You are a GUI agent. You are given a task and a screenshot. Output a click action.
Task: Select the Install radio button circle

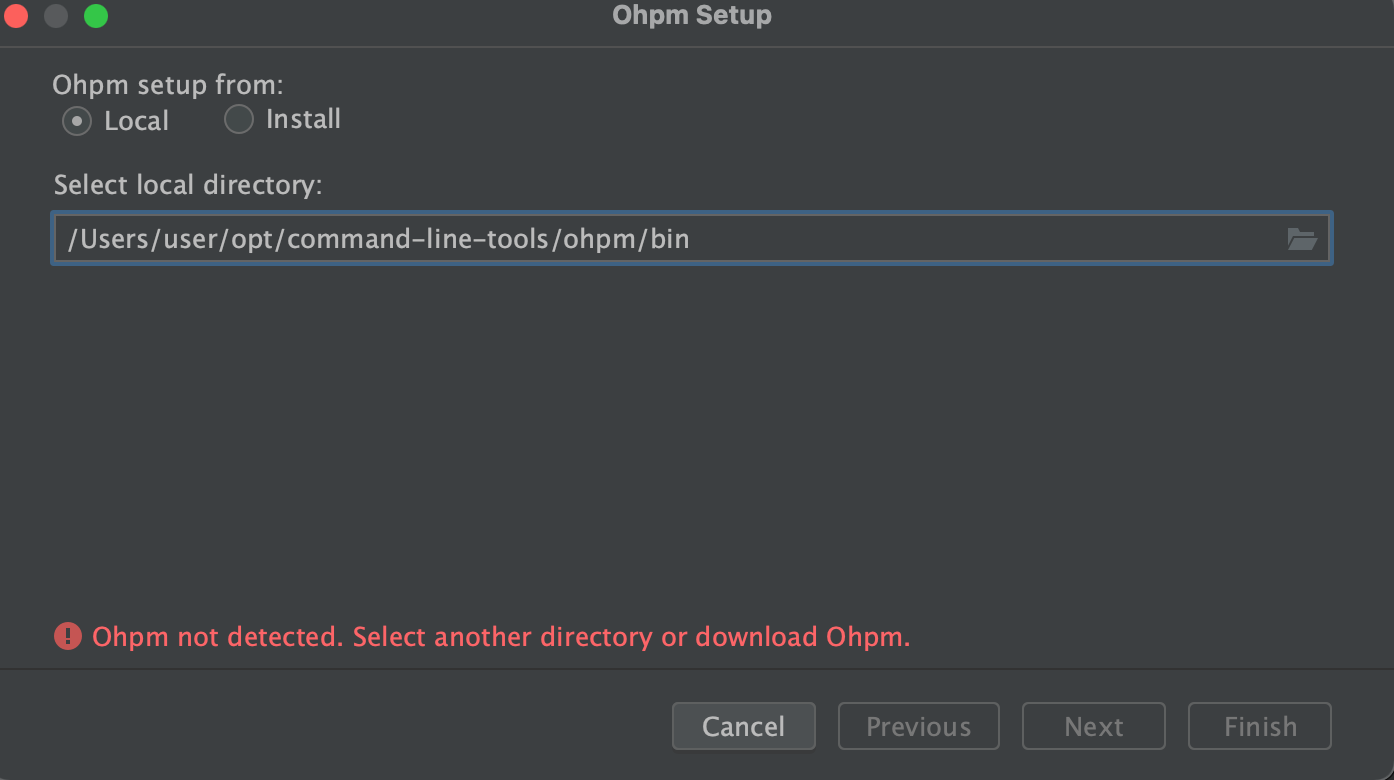pos(239,119)
